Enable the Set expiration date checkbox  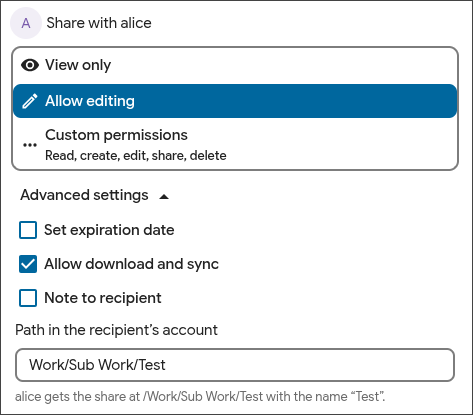click(28, 230)
